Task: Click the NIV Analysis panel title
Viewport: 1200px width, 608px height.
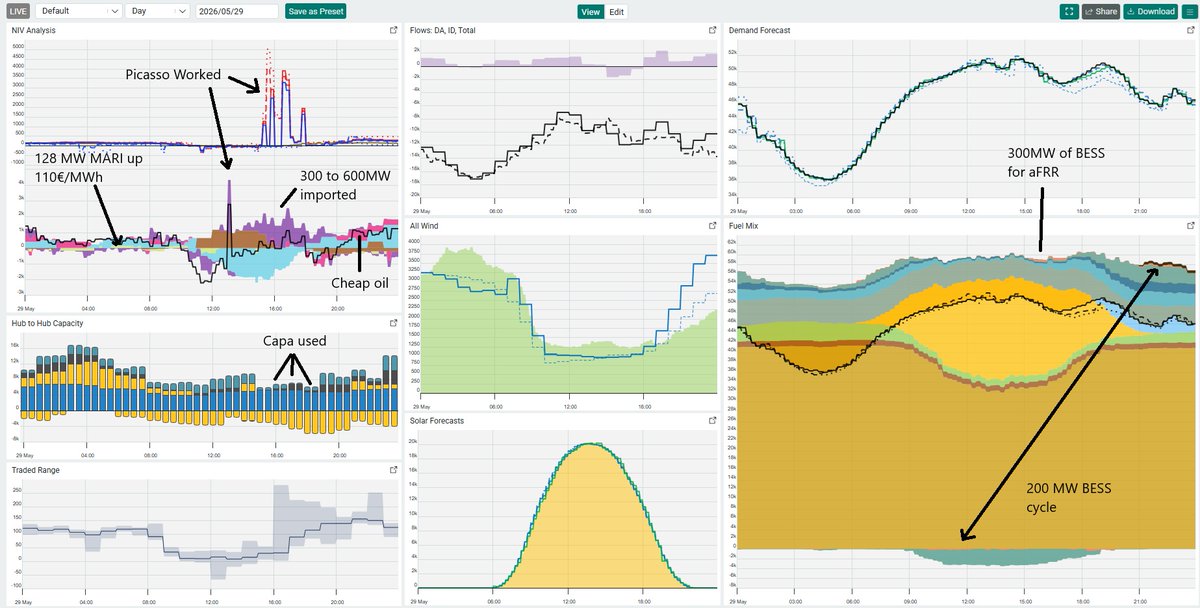Action: pos(33,31)
